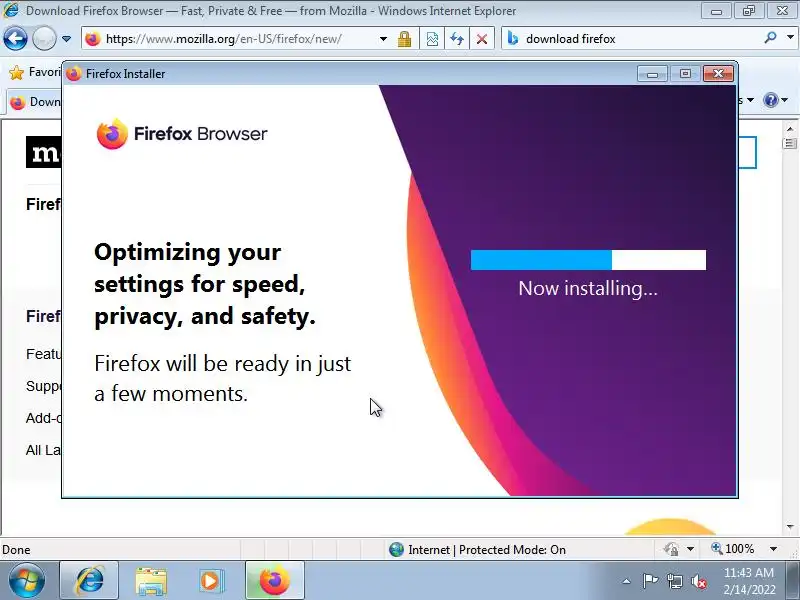Click the status bar privacy/popup icon
This screenshot has height=600, width=800.
[671, 549]
